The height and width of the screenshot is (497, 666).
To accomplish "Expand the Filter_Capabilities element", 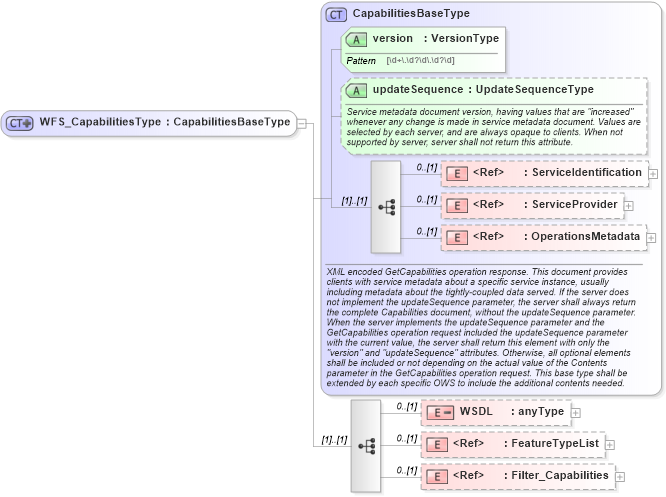I will [620, 477].
